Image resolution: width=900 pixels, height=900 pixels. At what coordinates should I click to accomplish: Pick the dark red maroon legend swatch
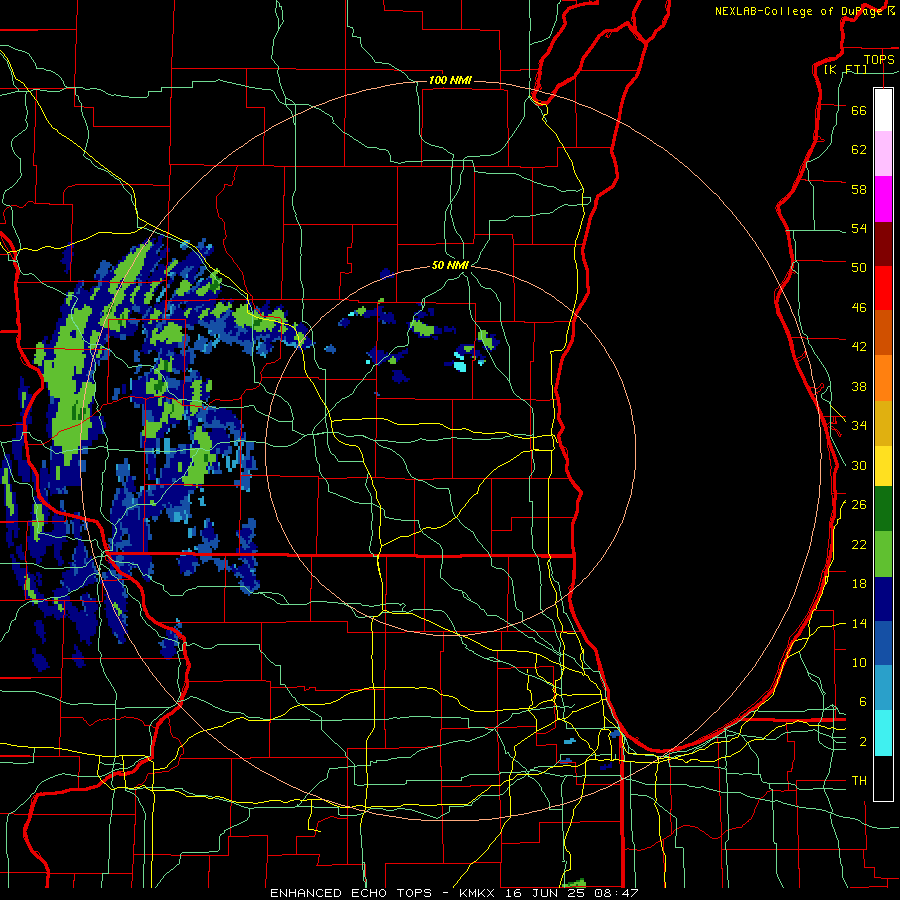point(883,243)
